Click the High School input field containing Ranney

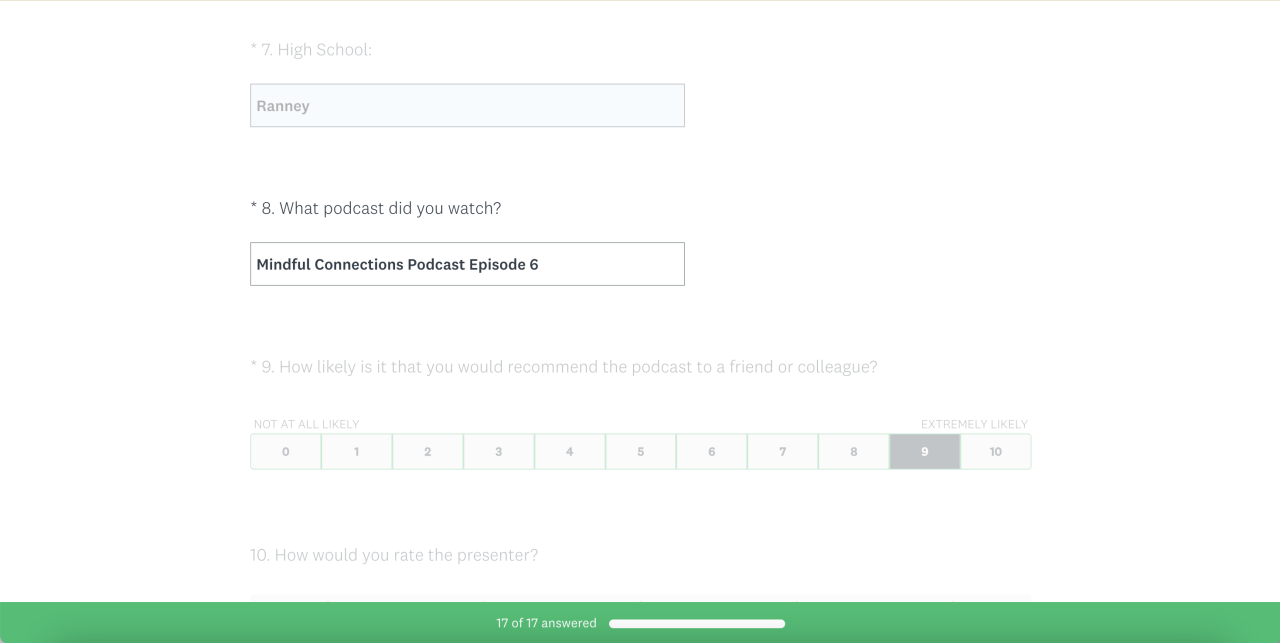467,106
